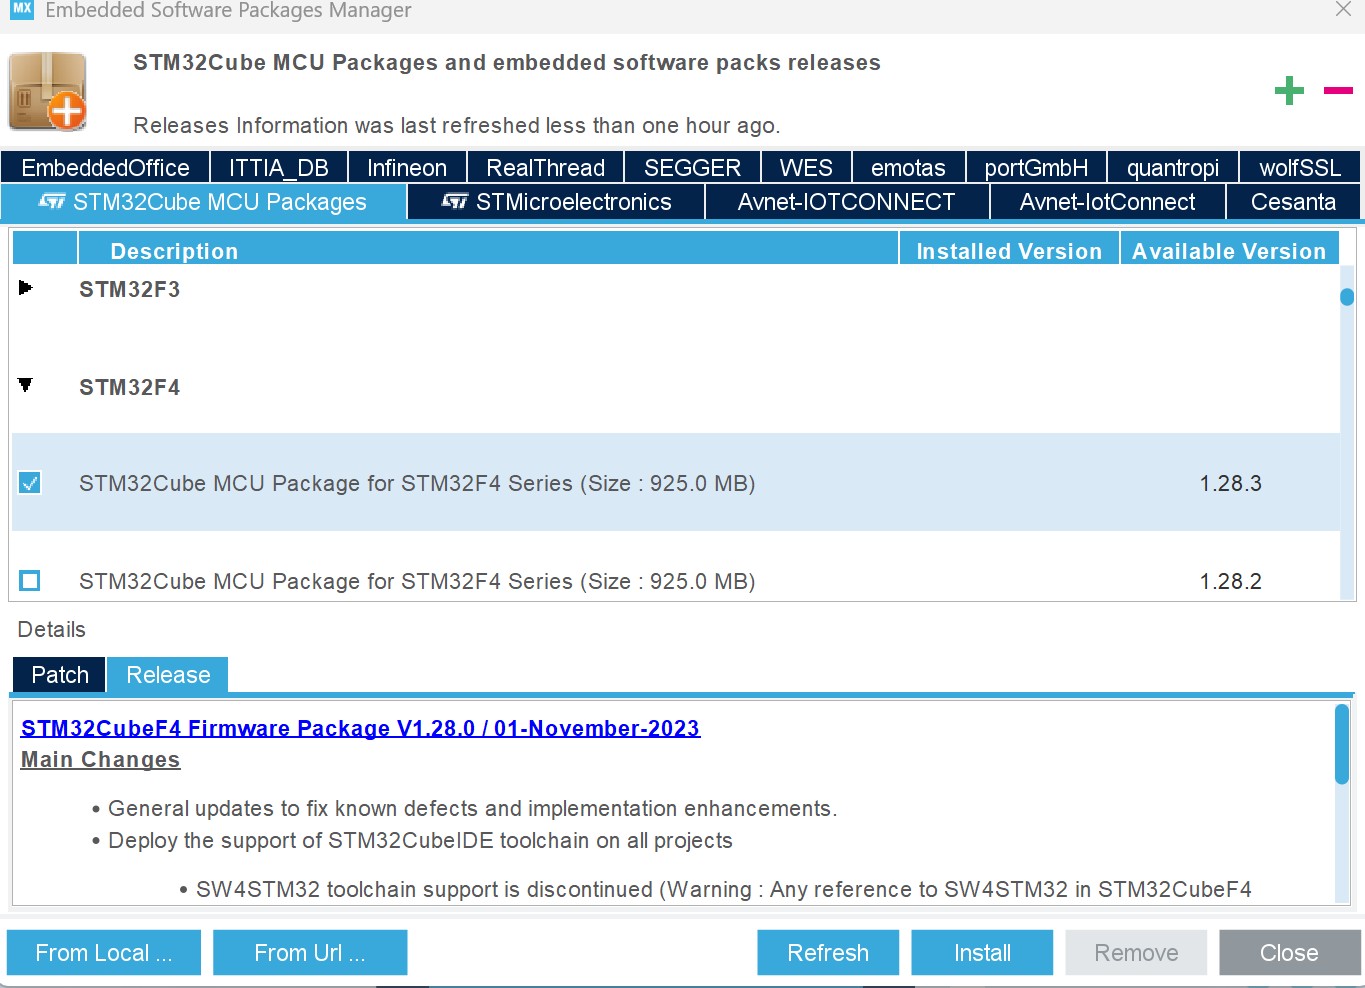
Task: Click the green plus expand-all icon
Action: point(1289,91)
